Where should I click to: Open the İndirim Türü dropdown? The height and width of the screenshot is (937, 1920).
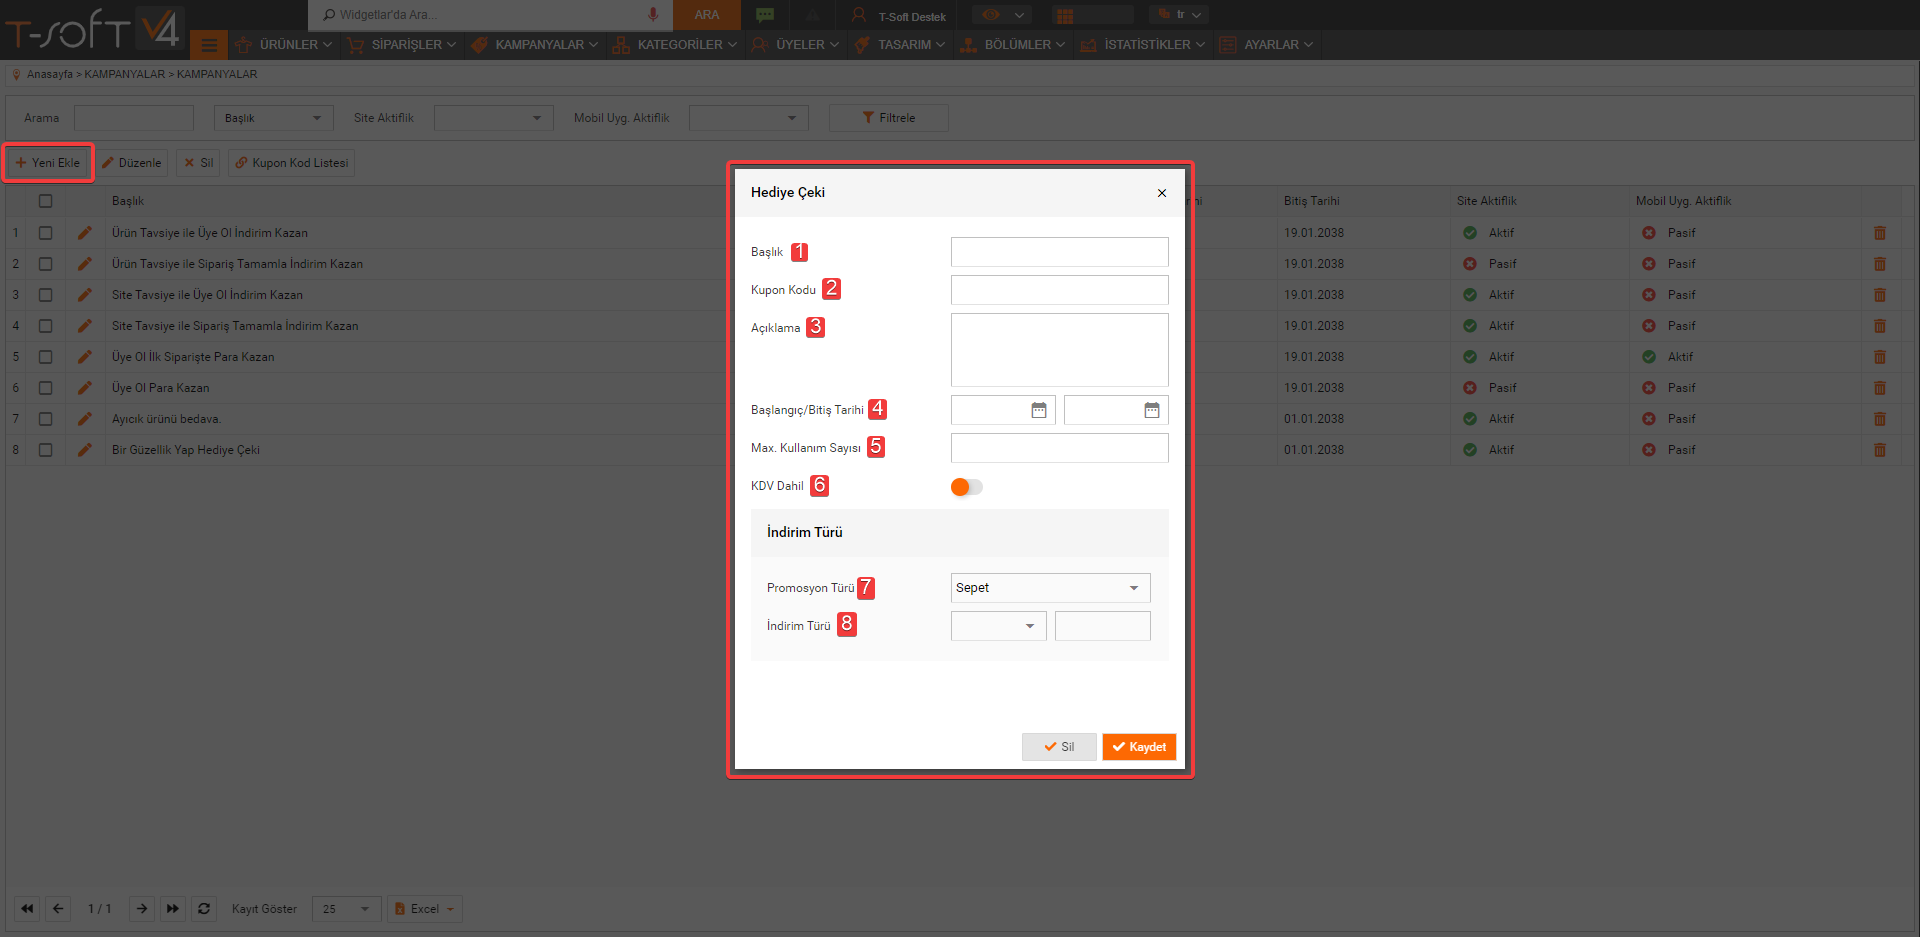tap(998, 626)
